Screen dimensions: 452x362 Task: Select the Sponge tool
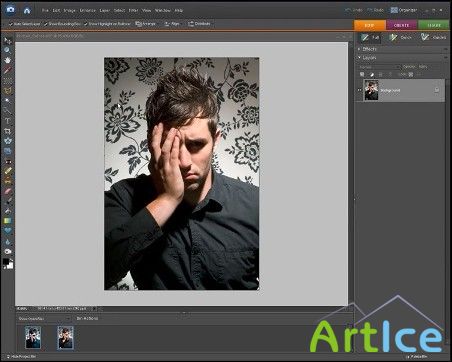(7, 251)
